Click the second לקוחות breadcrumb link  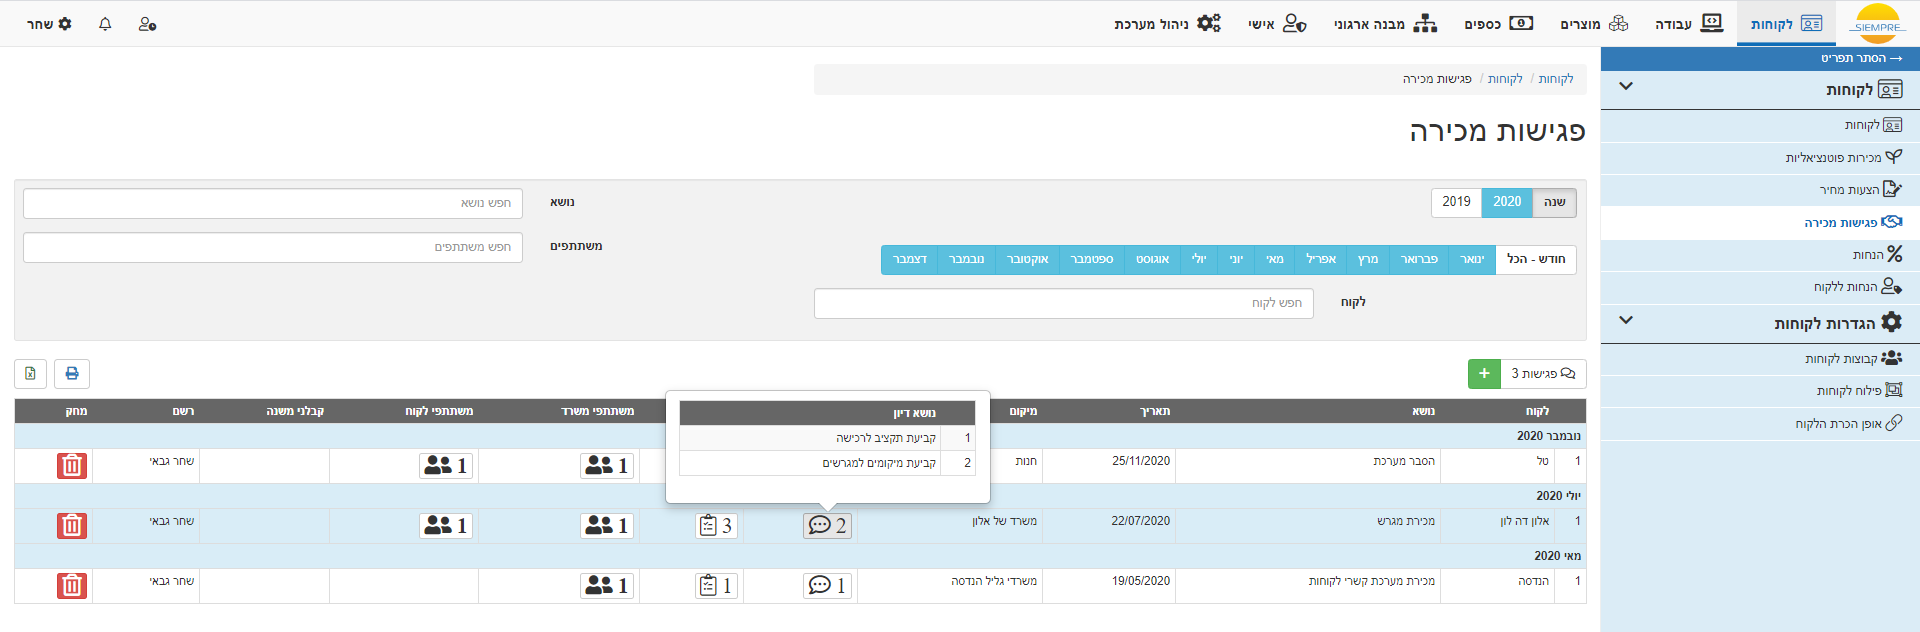(x=1505, y=79)
